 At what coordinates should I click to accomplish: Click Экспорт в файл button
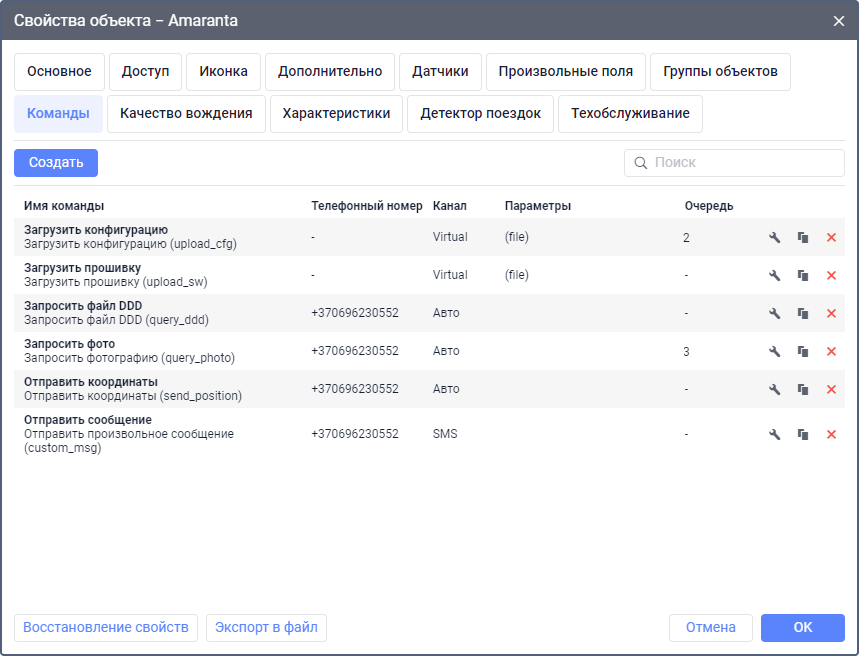coord(266,628)
